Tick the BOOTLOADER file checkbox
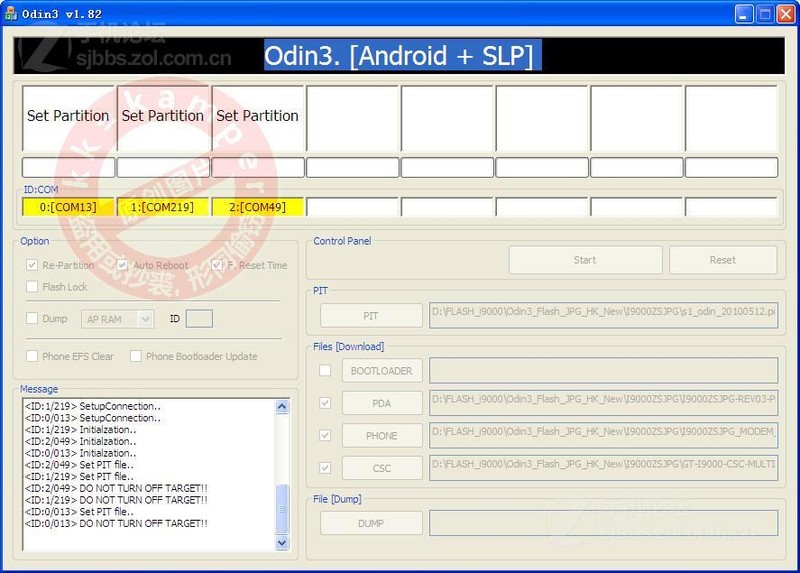The height and width of the screenshot is (573, 800). tap(325, 371)
